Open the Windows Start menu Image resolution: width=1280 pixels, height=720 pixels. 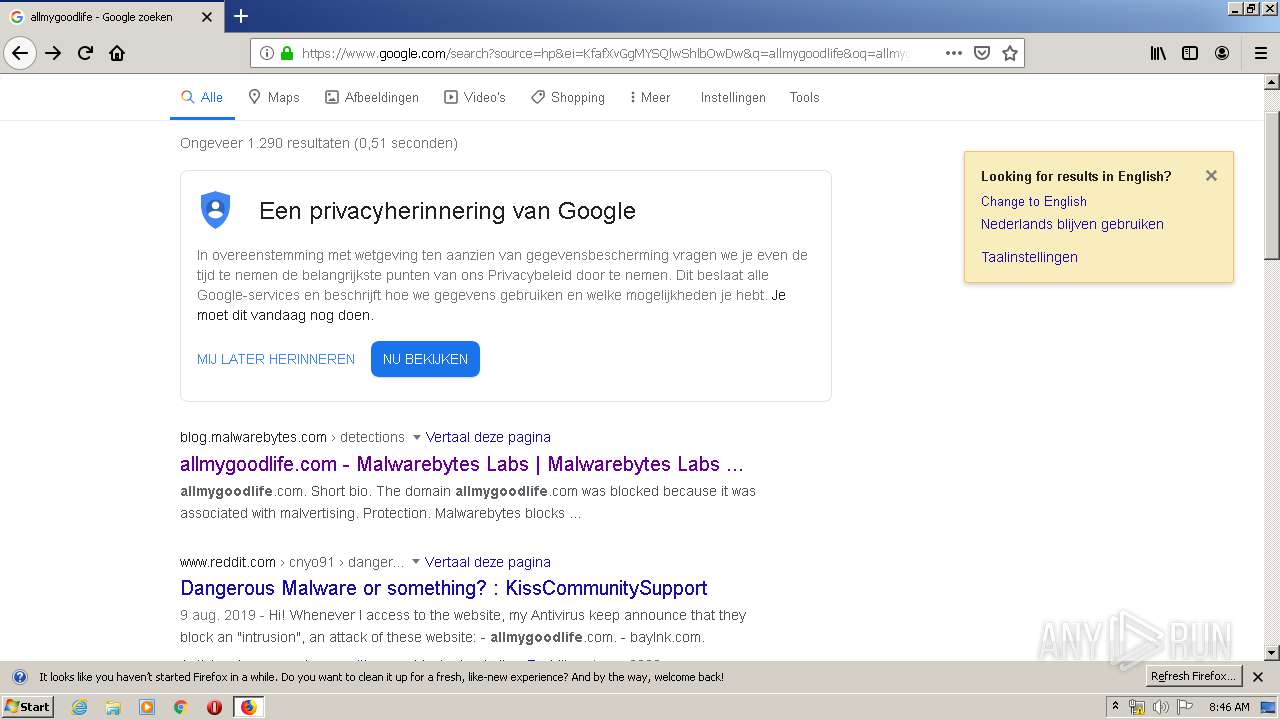[x=28, y=707]
